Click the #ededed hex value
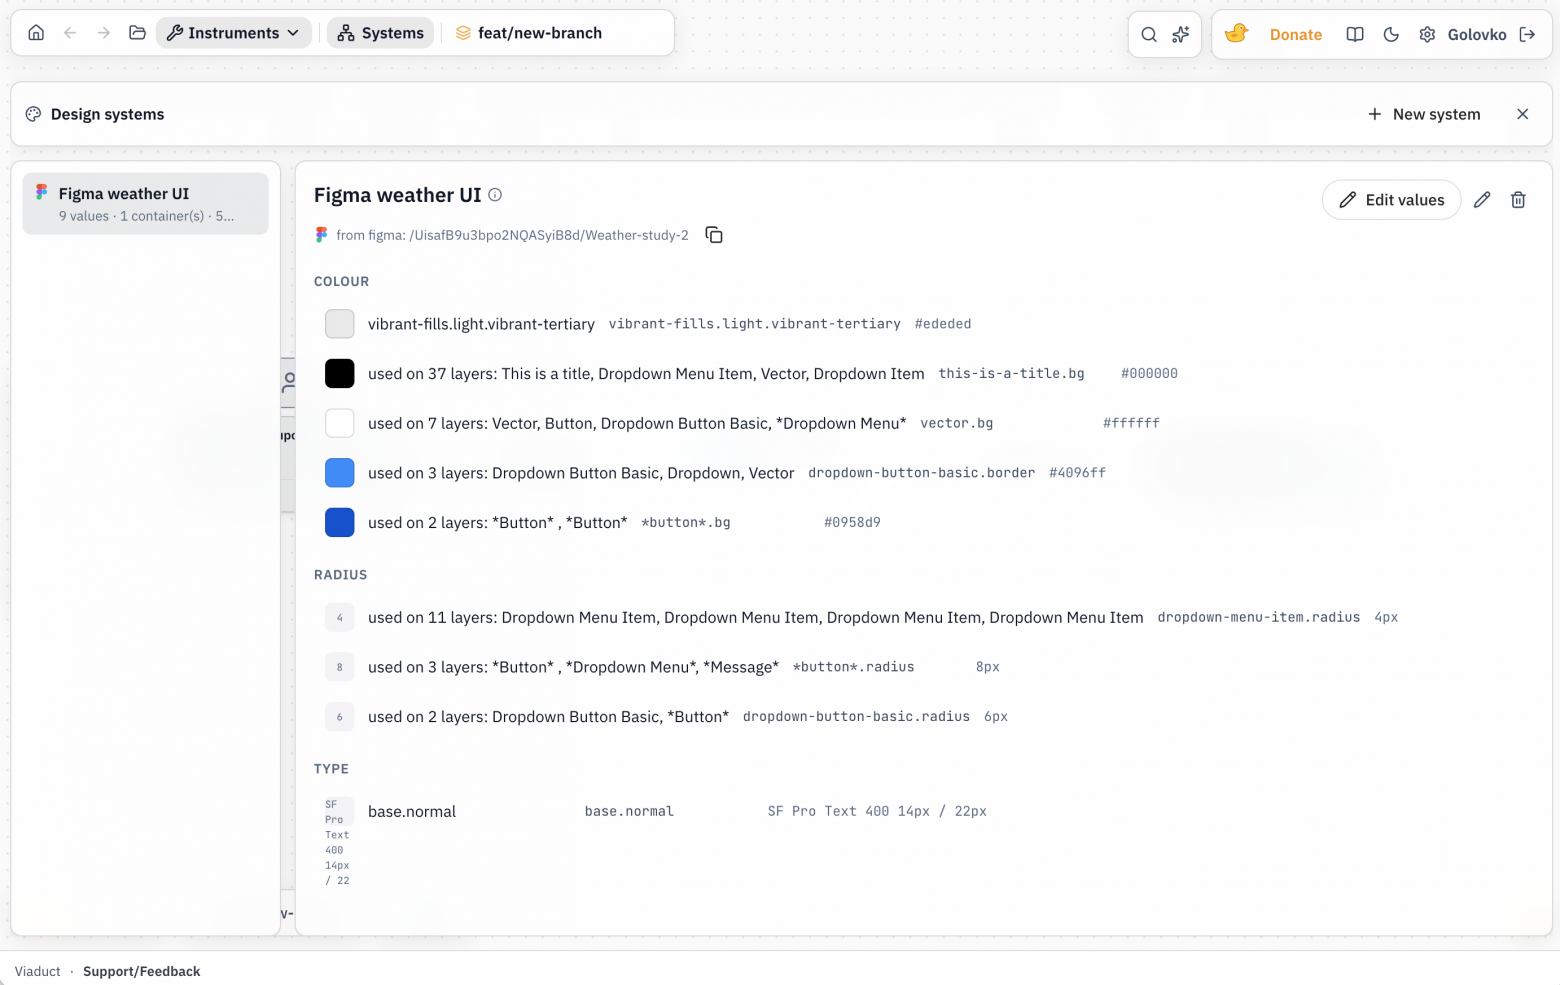 [943, 324]
